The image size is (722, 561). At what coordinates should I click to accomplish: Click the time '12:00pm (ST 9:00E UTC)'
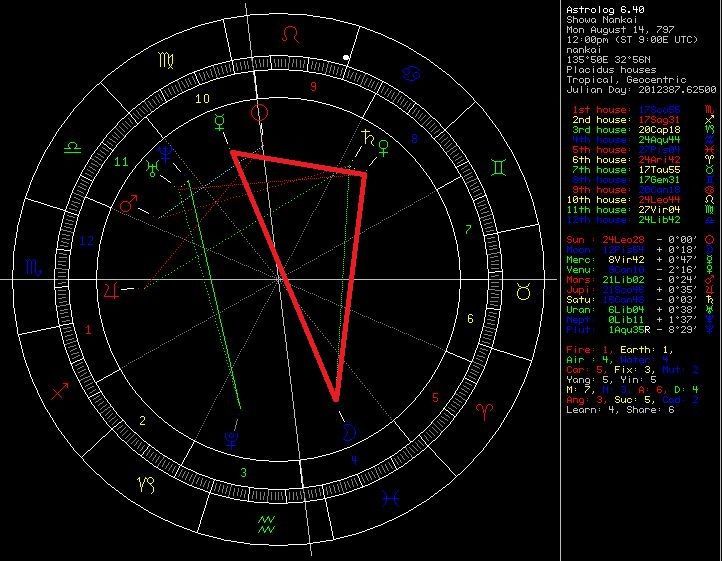tap(632, 40)
